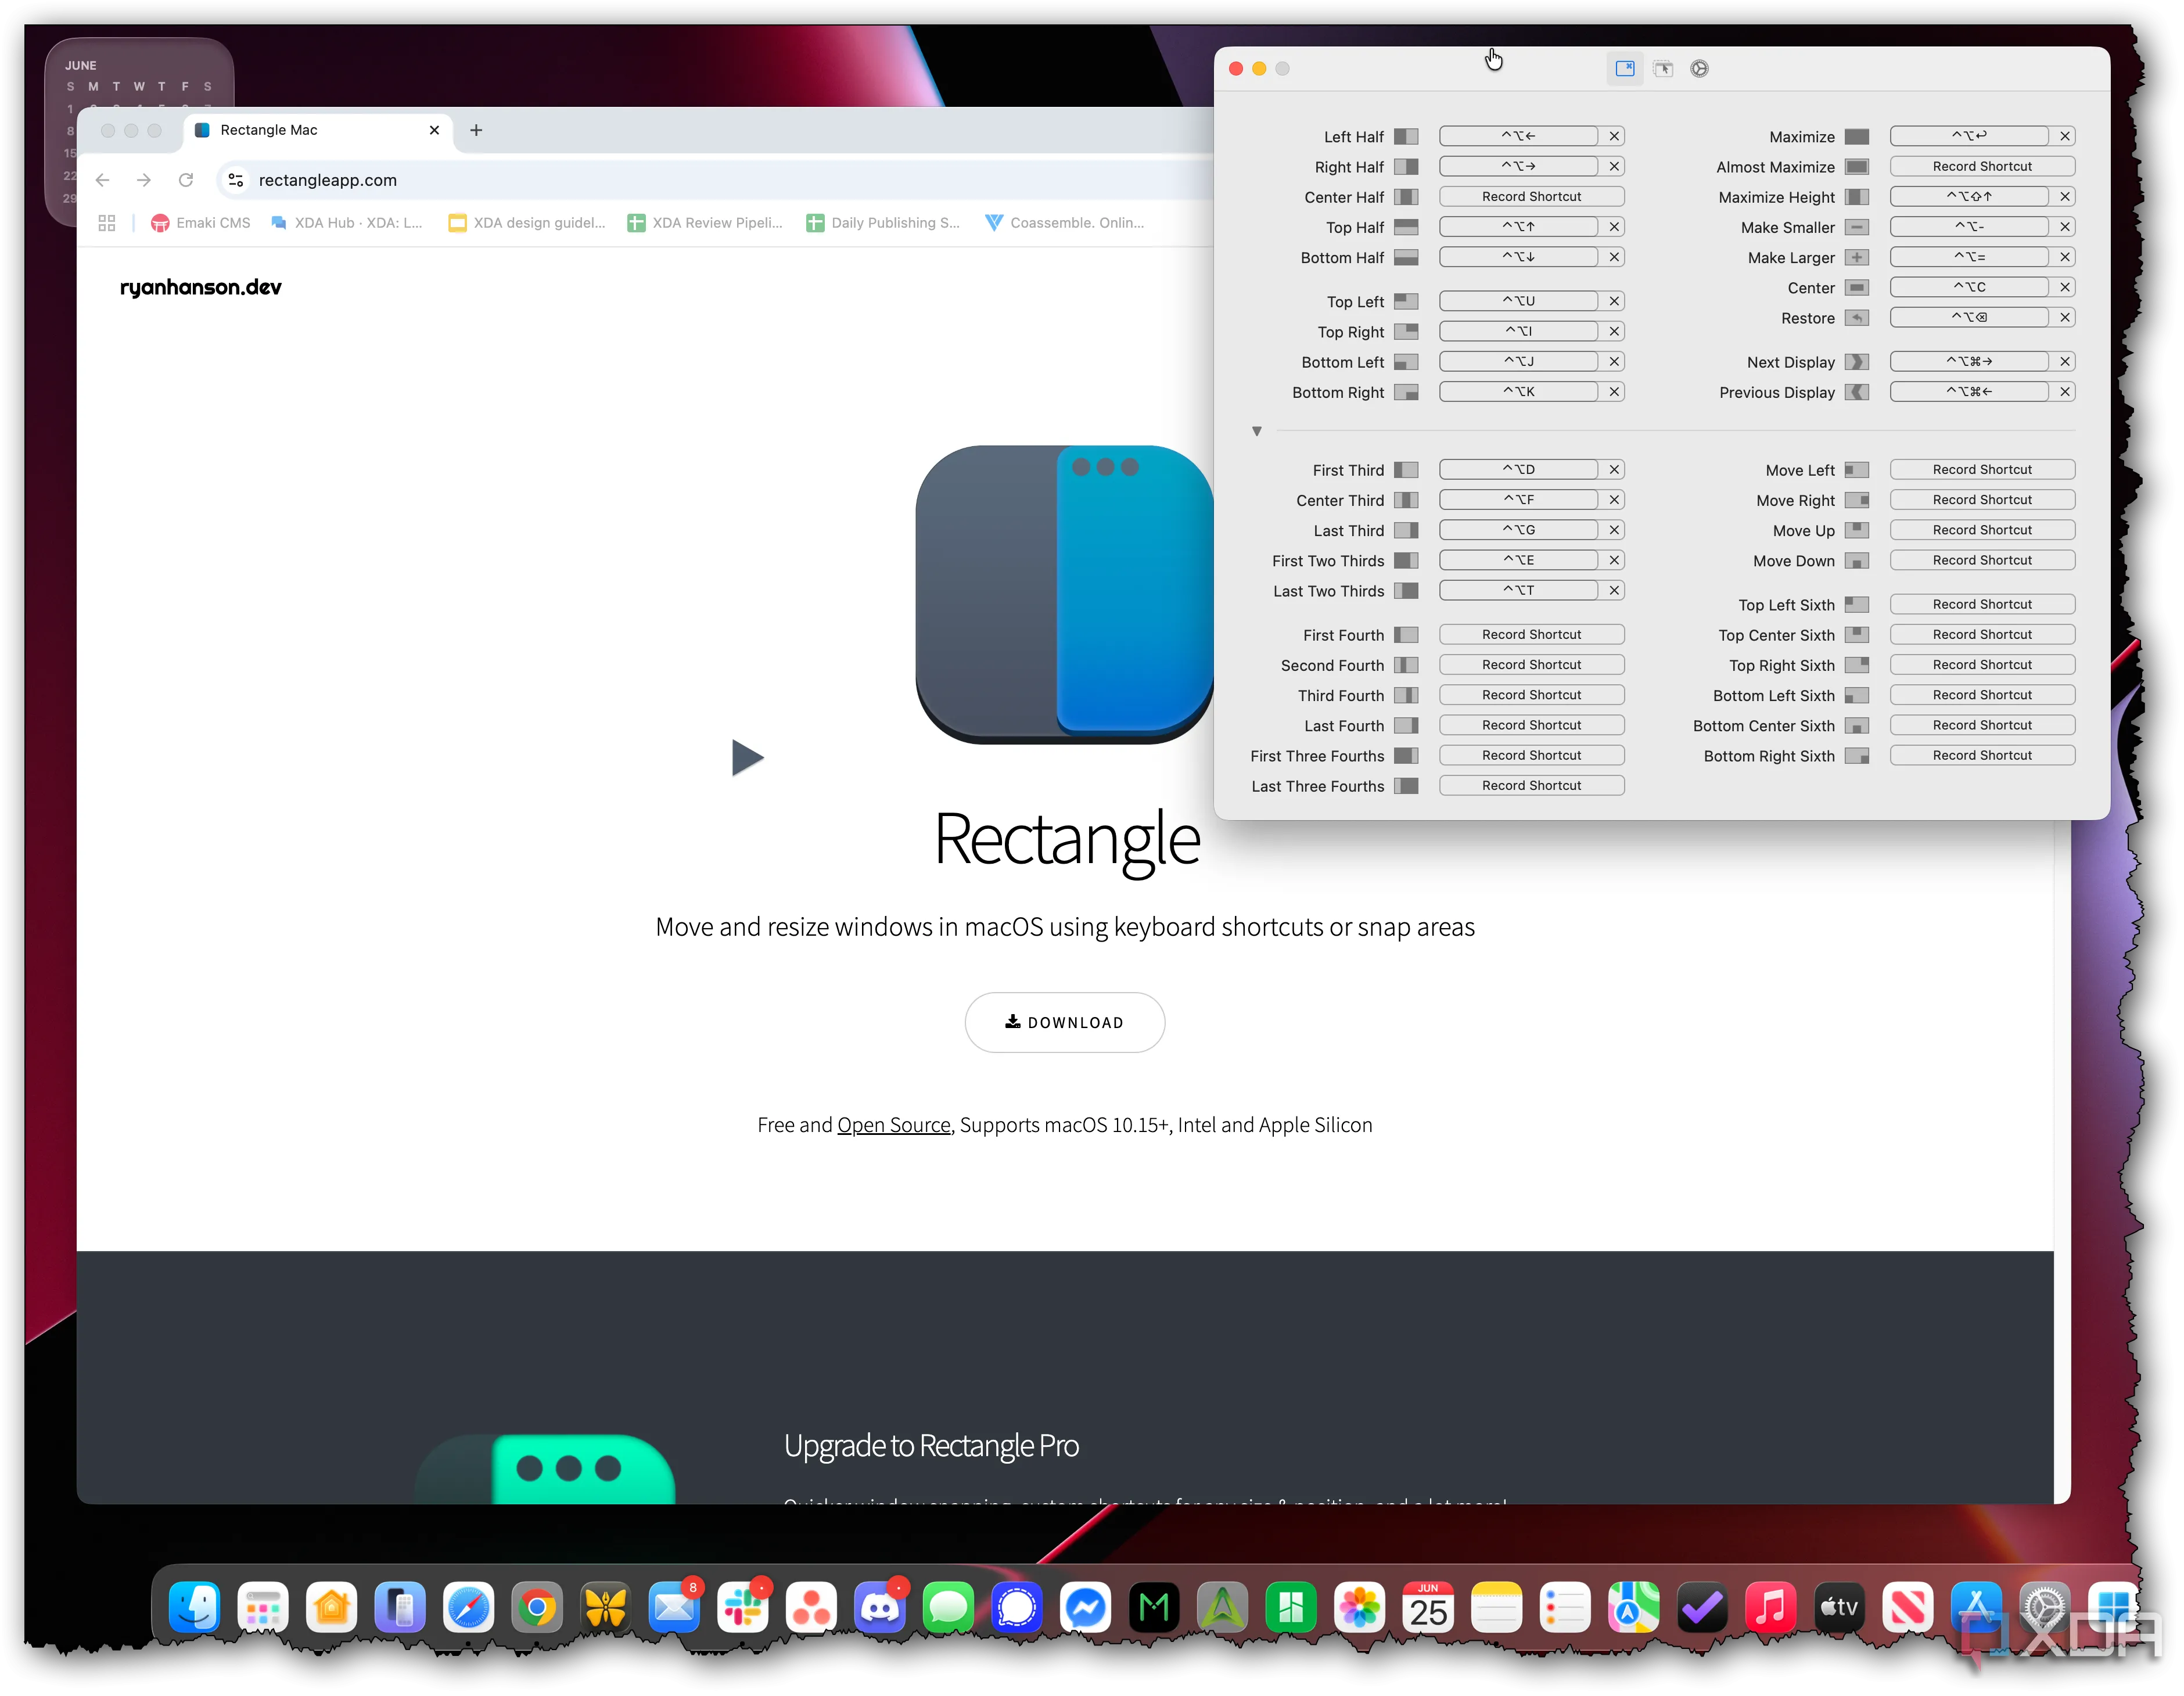
Task: Select the keyboard shortcuts pane icon
Action: pos(1625,68)
